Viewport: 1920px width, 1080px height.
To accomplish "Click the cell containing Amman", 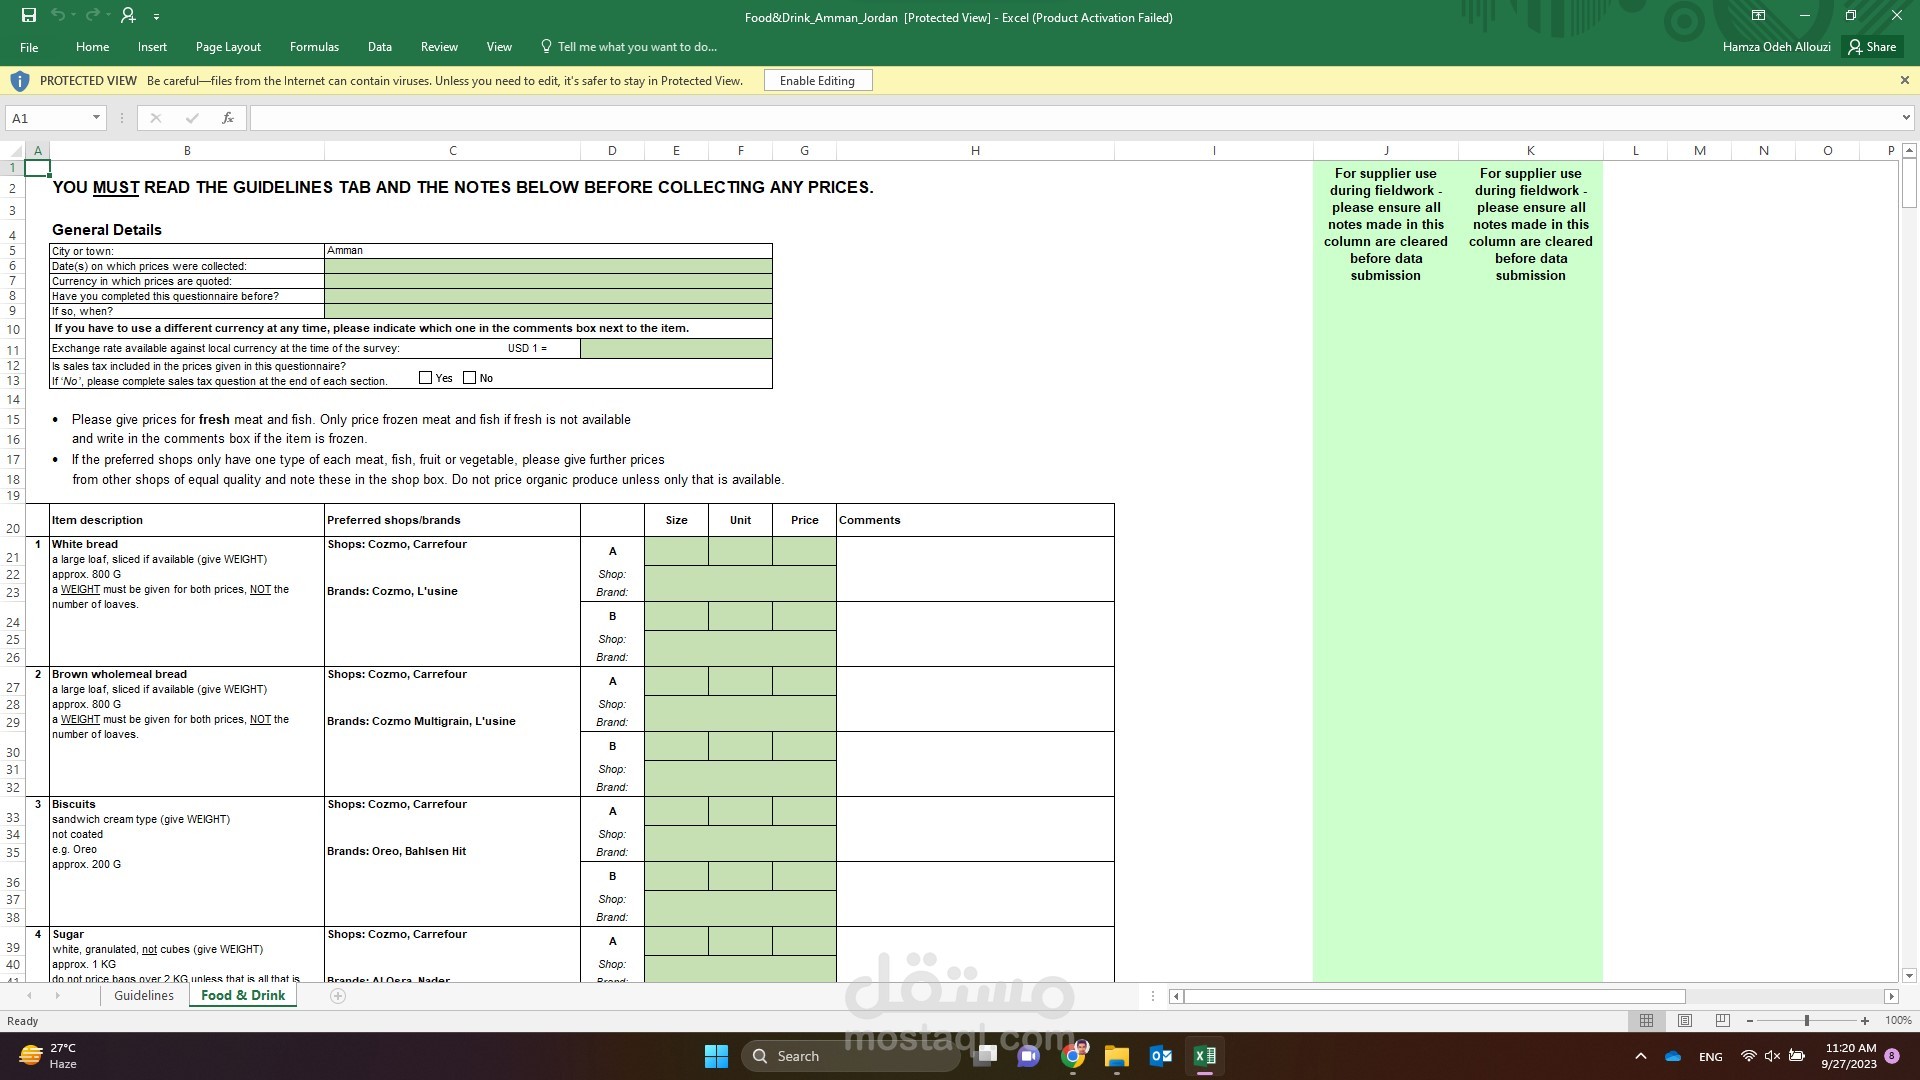I will pos(548,251).
